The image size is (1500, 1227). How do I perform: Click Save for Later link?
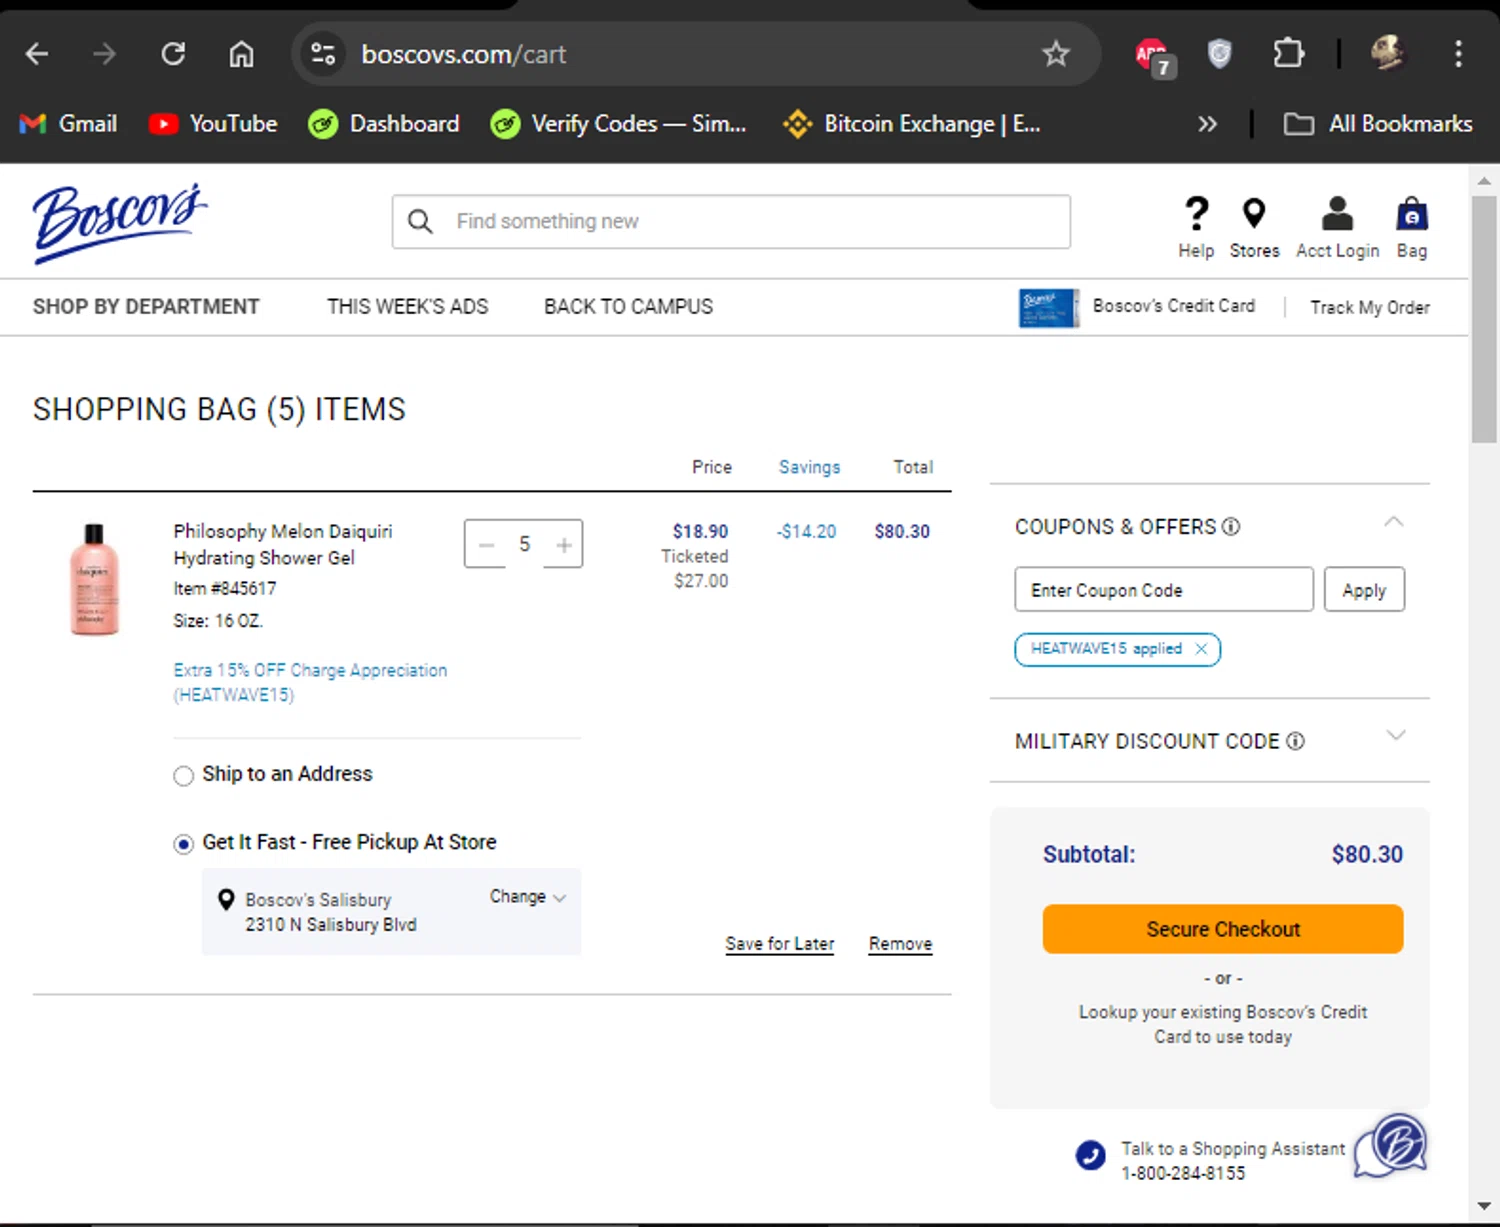click(780, 944)
